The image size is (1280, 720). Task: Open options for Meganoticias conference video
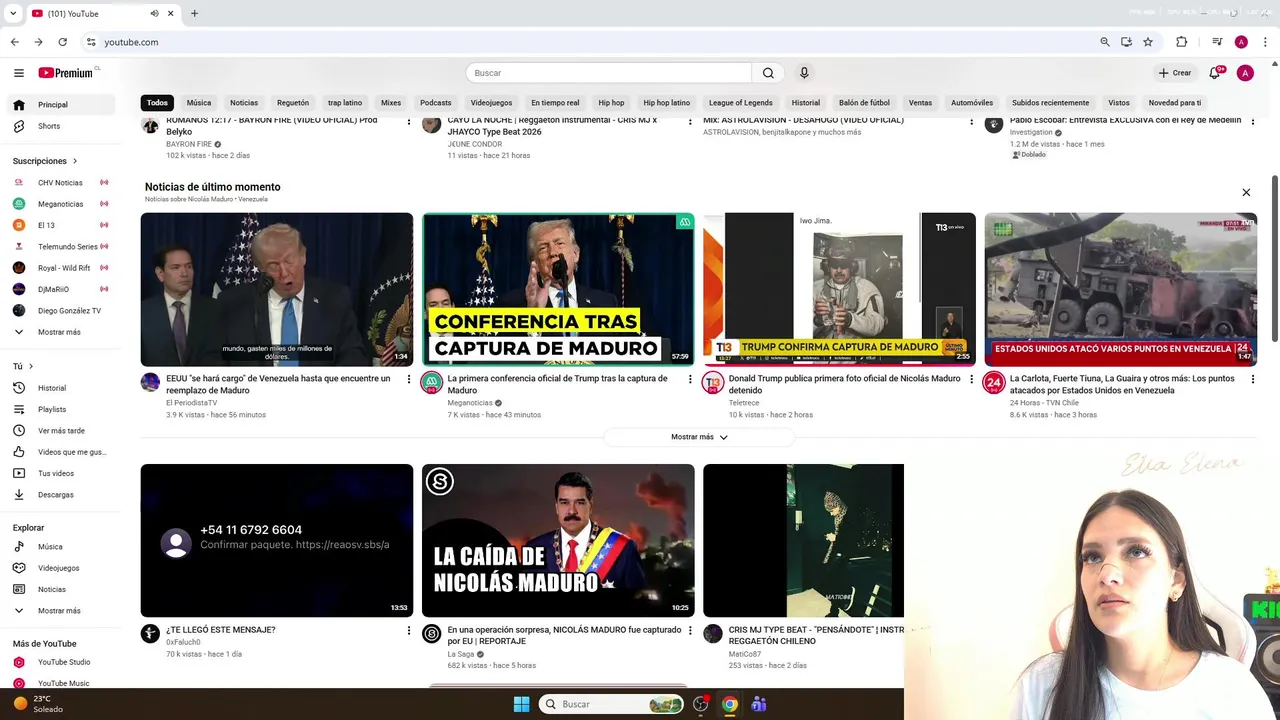click(x=689, y=379)
